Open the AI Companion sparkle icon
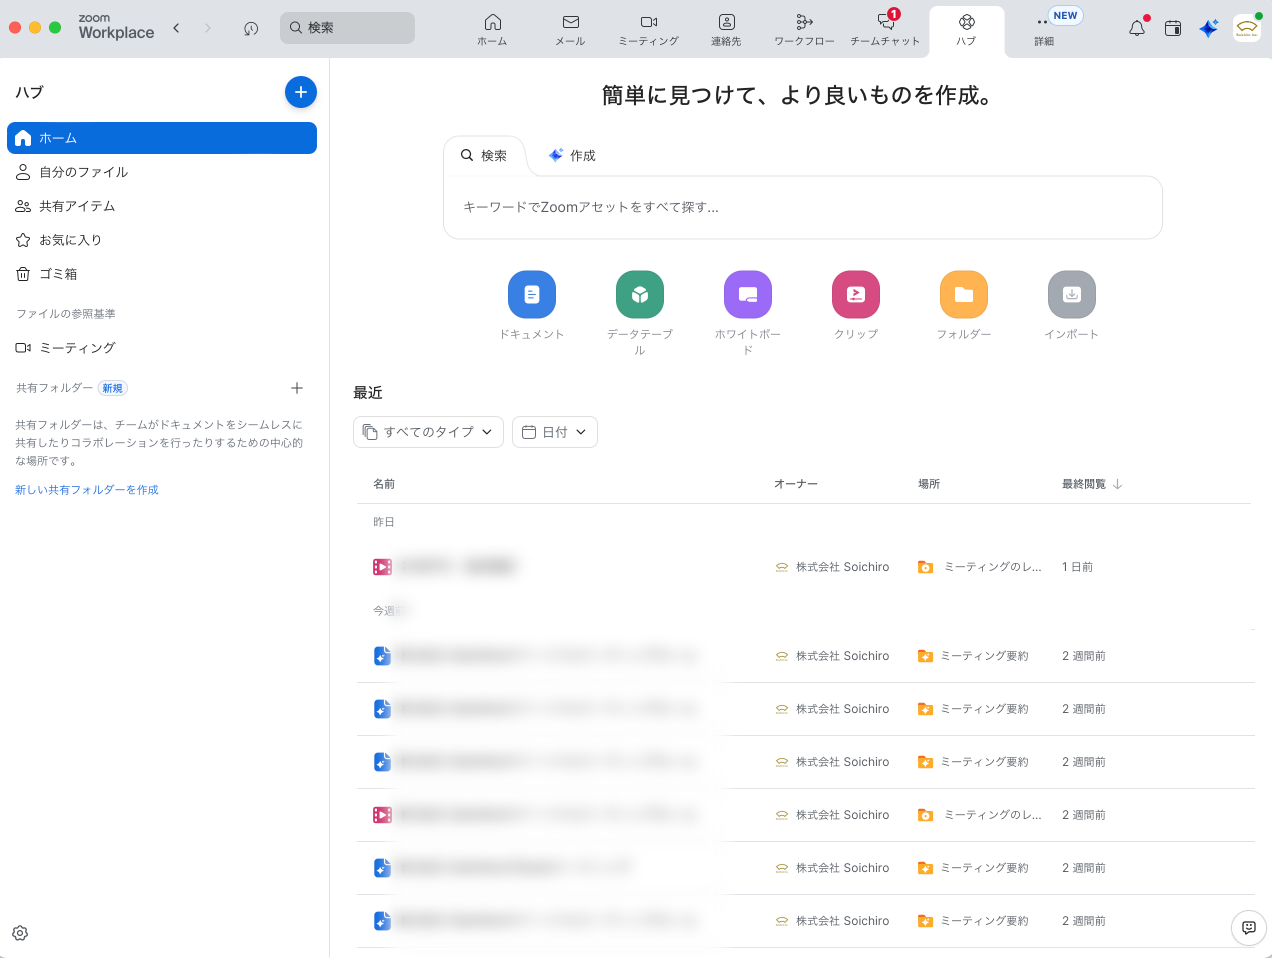Screen dimensions: 1272x958 pyautogui.click(x=1208, y=29)
